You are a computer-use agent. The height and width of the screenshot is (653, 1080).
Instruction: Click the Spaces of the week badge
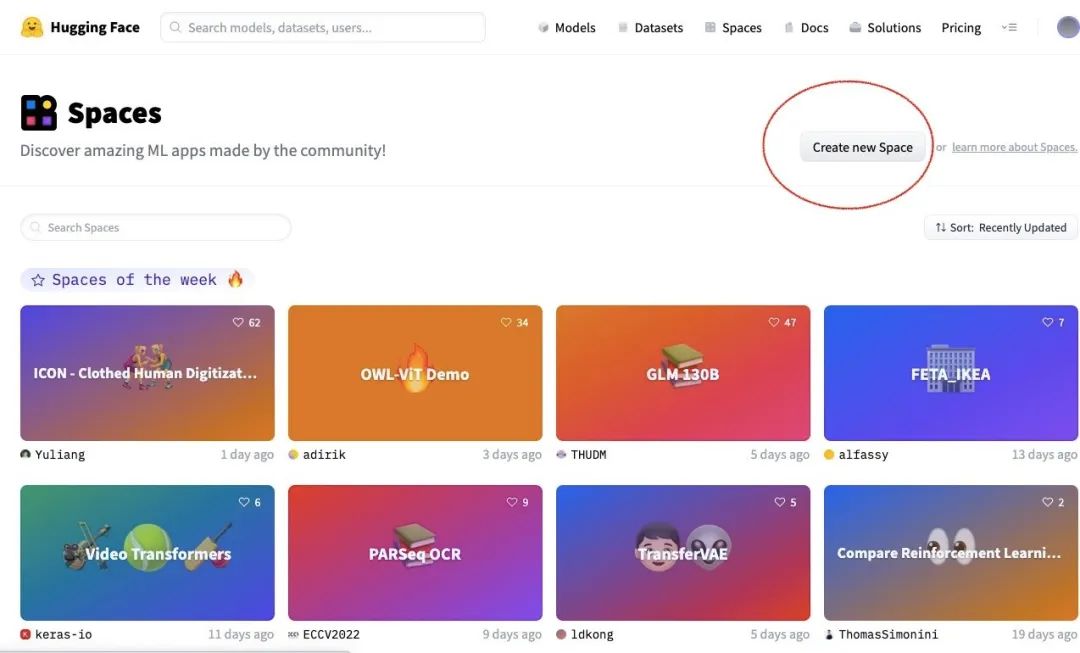(137, 280)
